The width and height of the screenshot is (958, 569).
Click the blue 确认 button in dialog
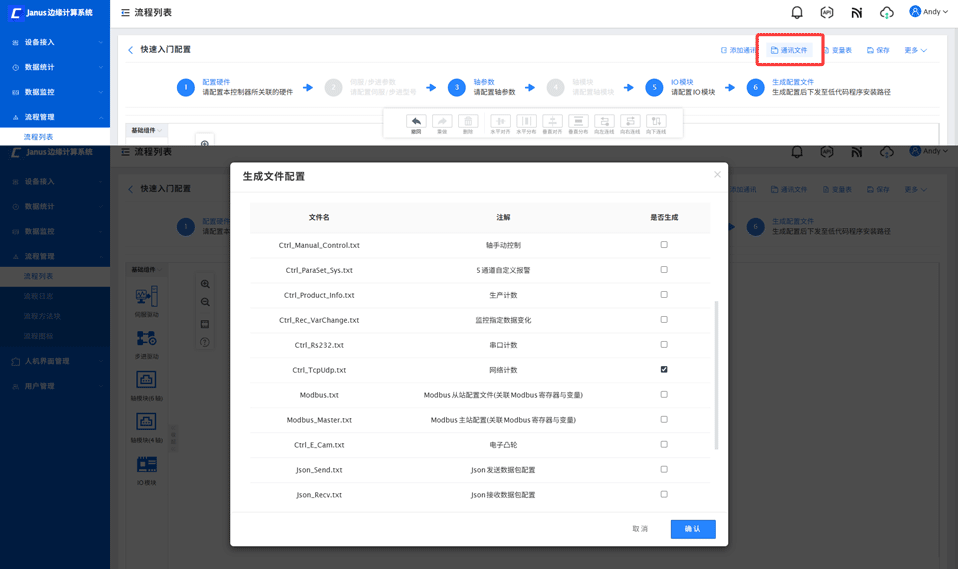click(x=692, y=529)
